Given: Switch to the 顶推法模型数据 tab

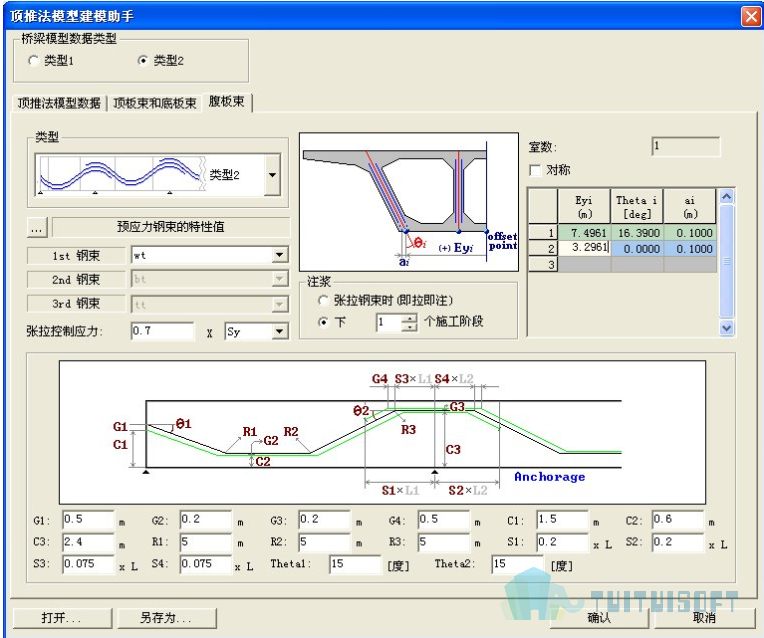Looking at the screenshot, I should 59,103.
